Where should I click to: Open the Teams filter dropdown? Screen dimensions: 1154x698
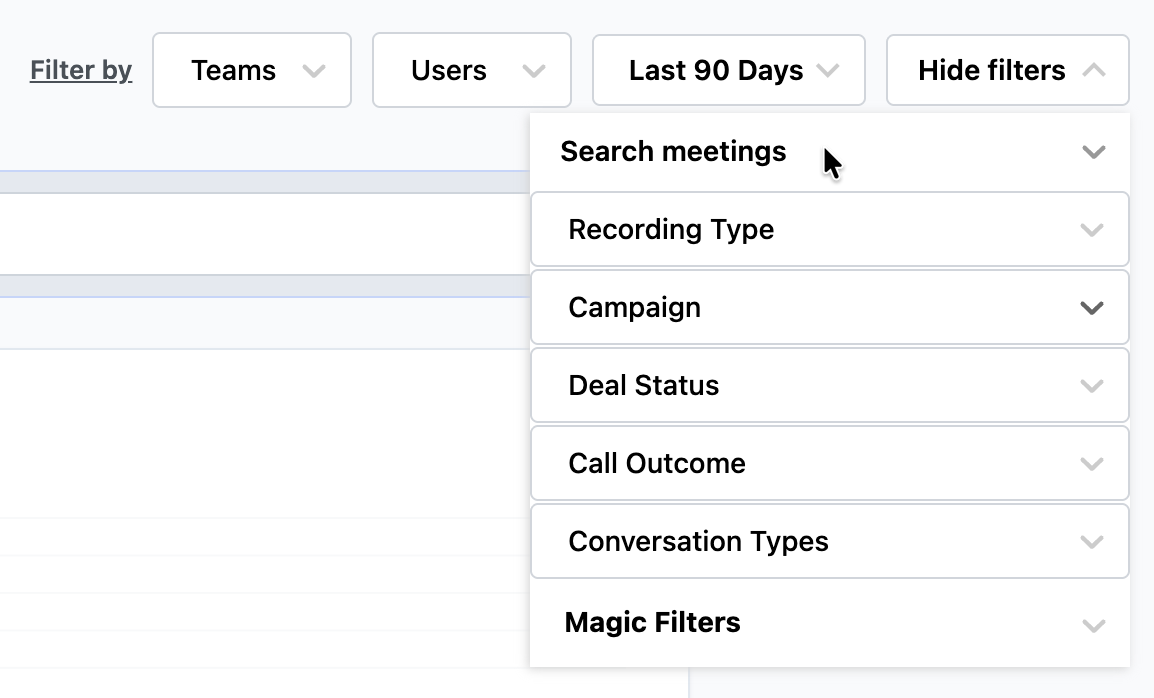click(251, 71)
